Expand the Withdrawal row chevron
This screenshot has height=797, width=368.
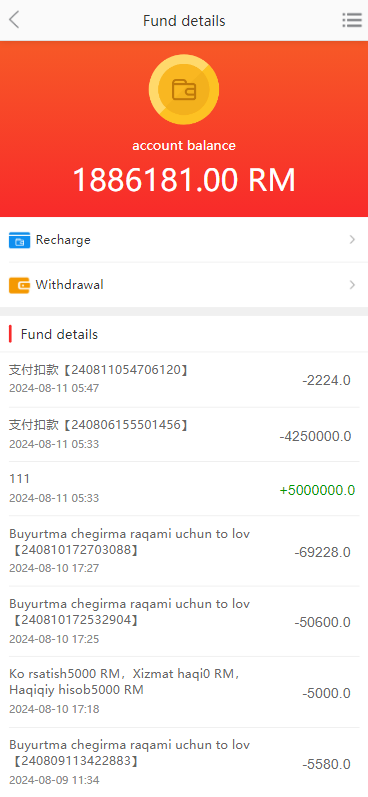352,285
